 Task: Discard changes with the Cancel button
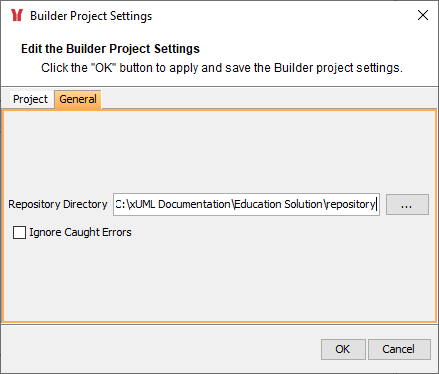399,349
